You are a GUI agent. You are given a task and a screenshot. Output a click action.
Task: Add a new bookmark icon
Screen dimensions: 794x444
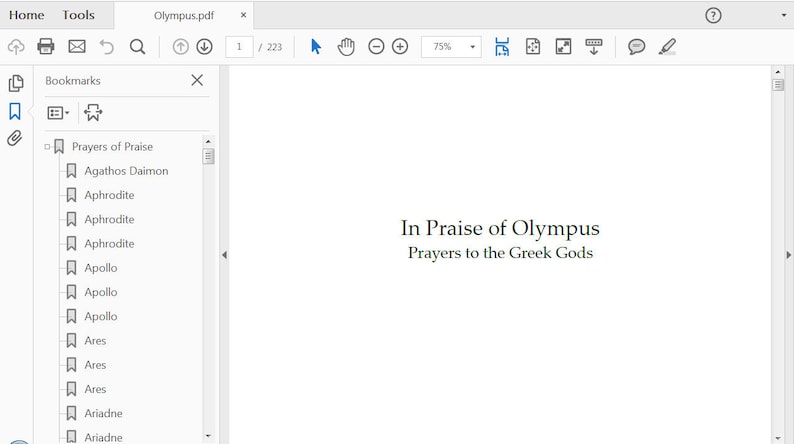[x=93, y=112]
